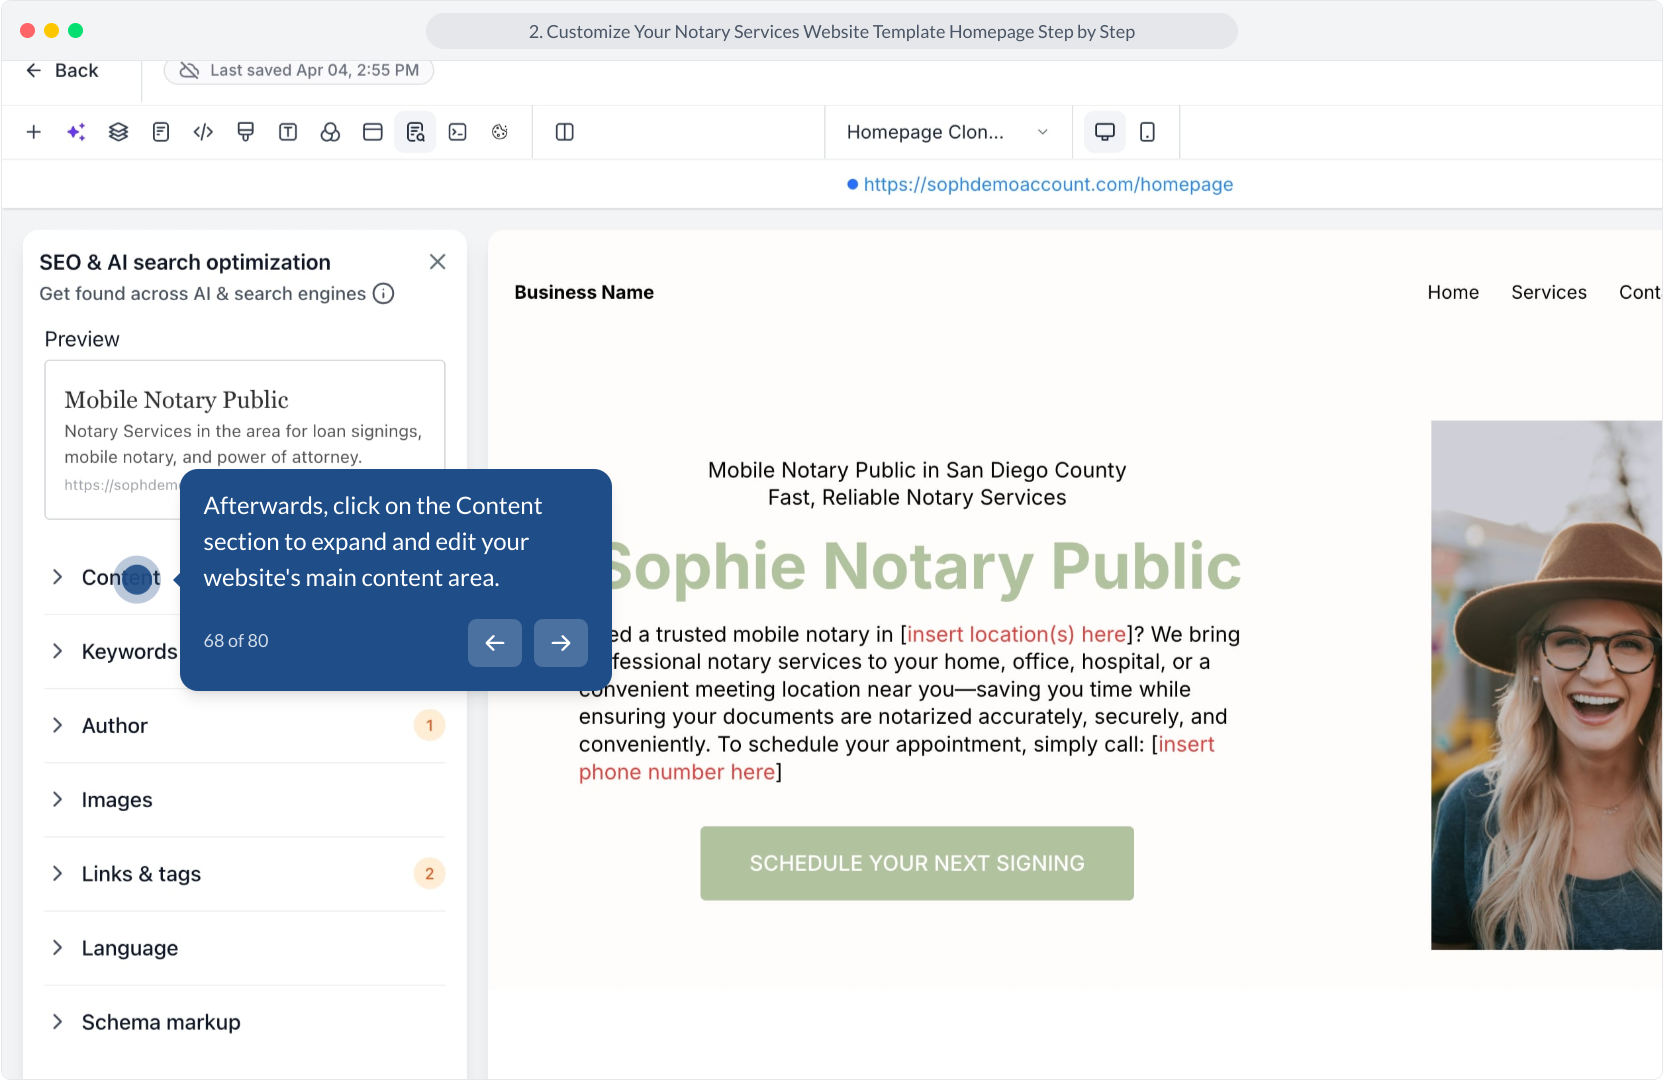Click the macOS green fullscreen window button
This screenshot has width=1664, height=1080.
click(76, 31)
